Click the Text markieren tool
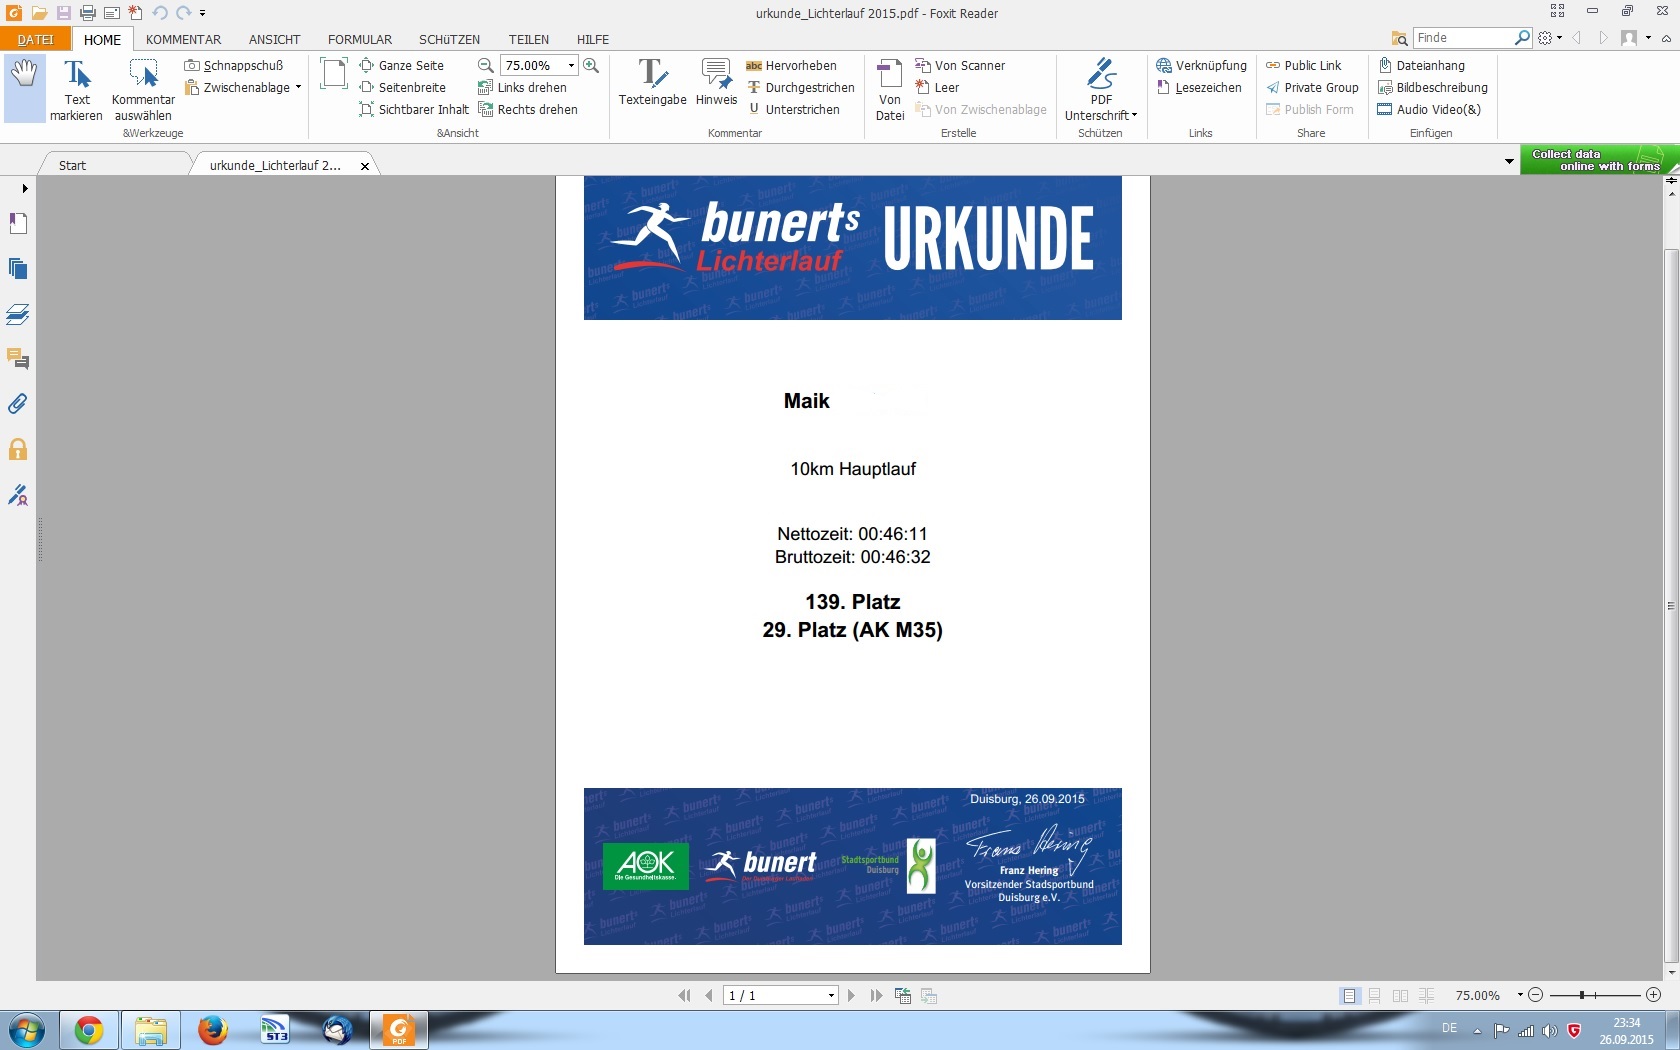 coord(77,90)
